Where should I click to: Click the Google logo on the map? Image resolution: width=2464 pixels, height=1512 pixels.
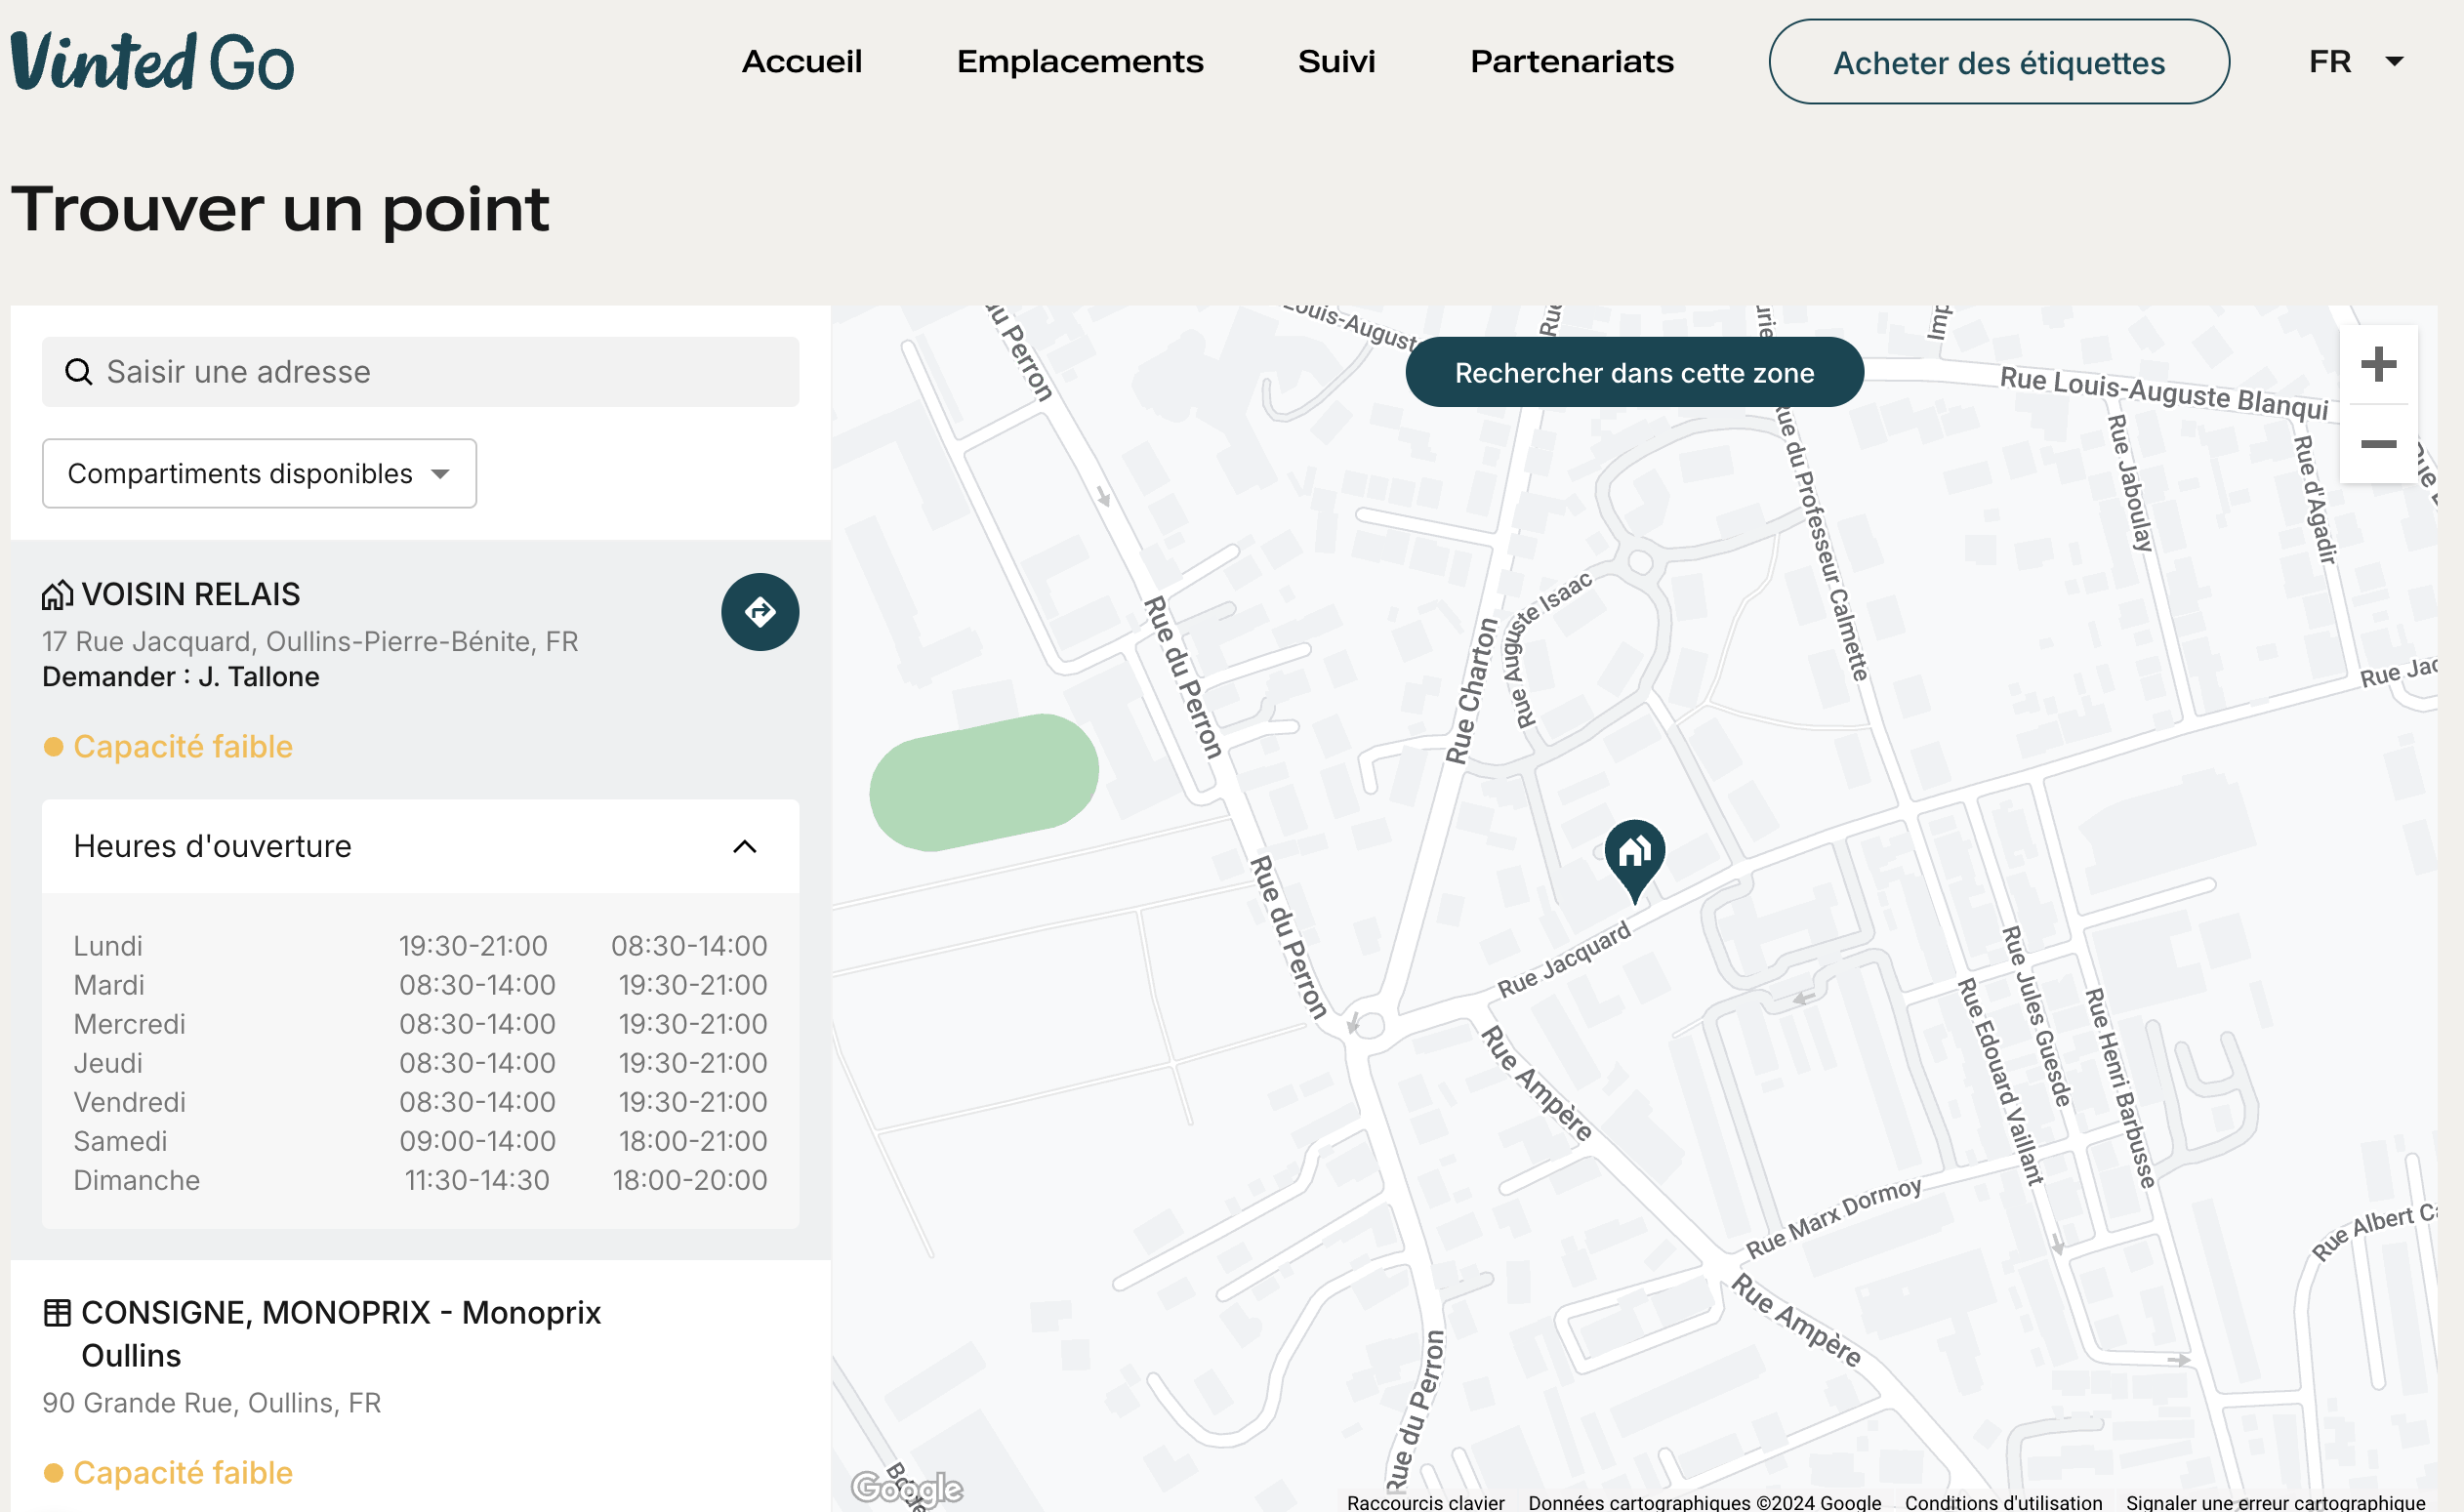pos(908,1488)
